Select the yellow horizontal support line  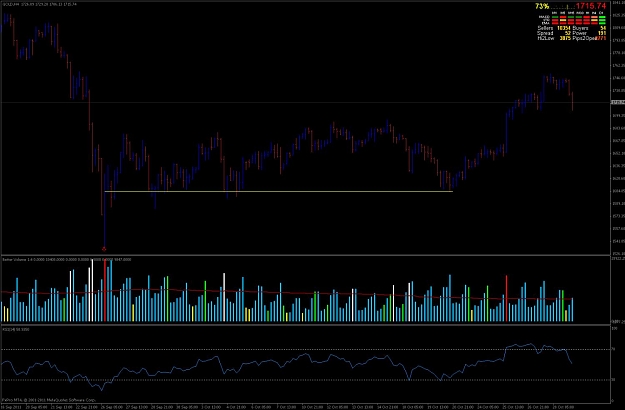(278, 192)
